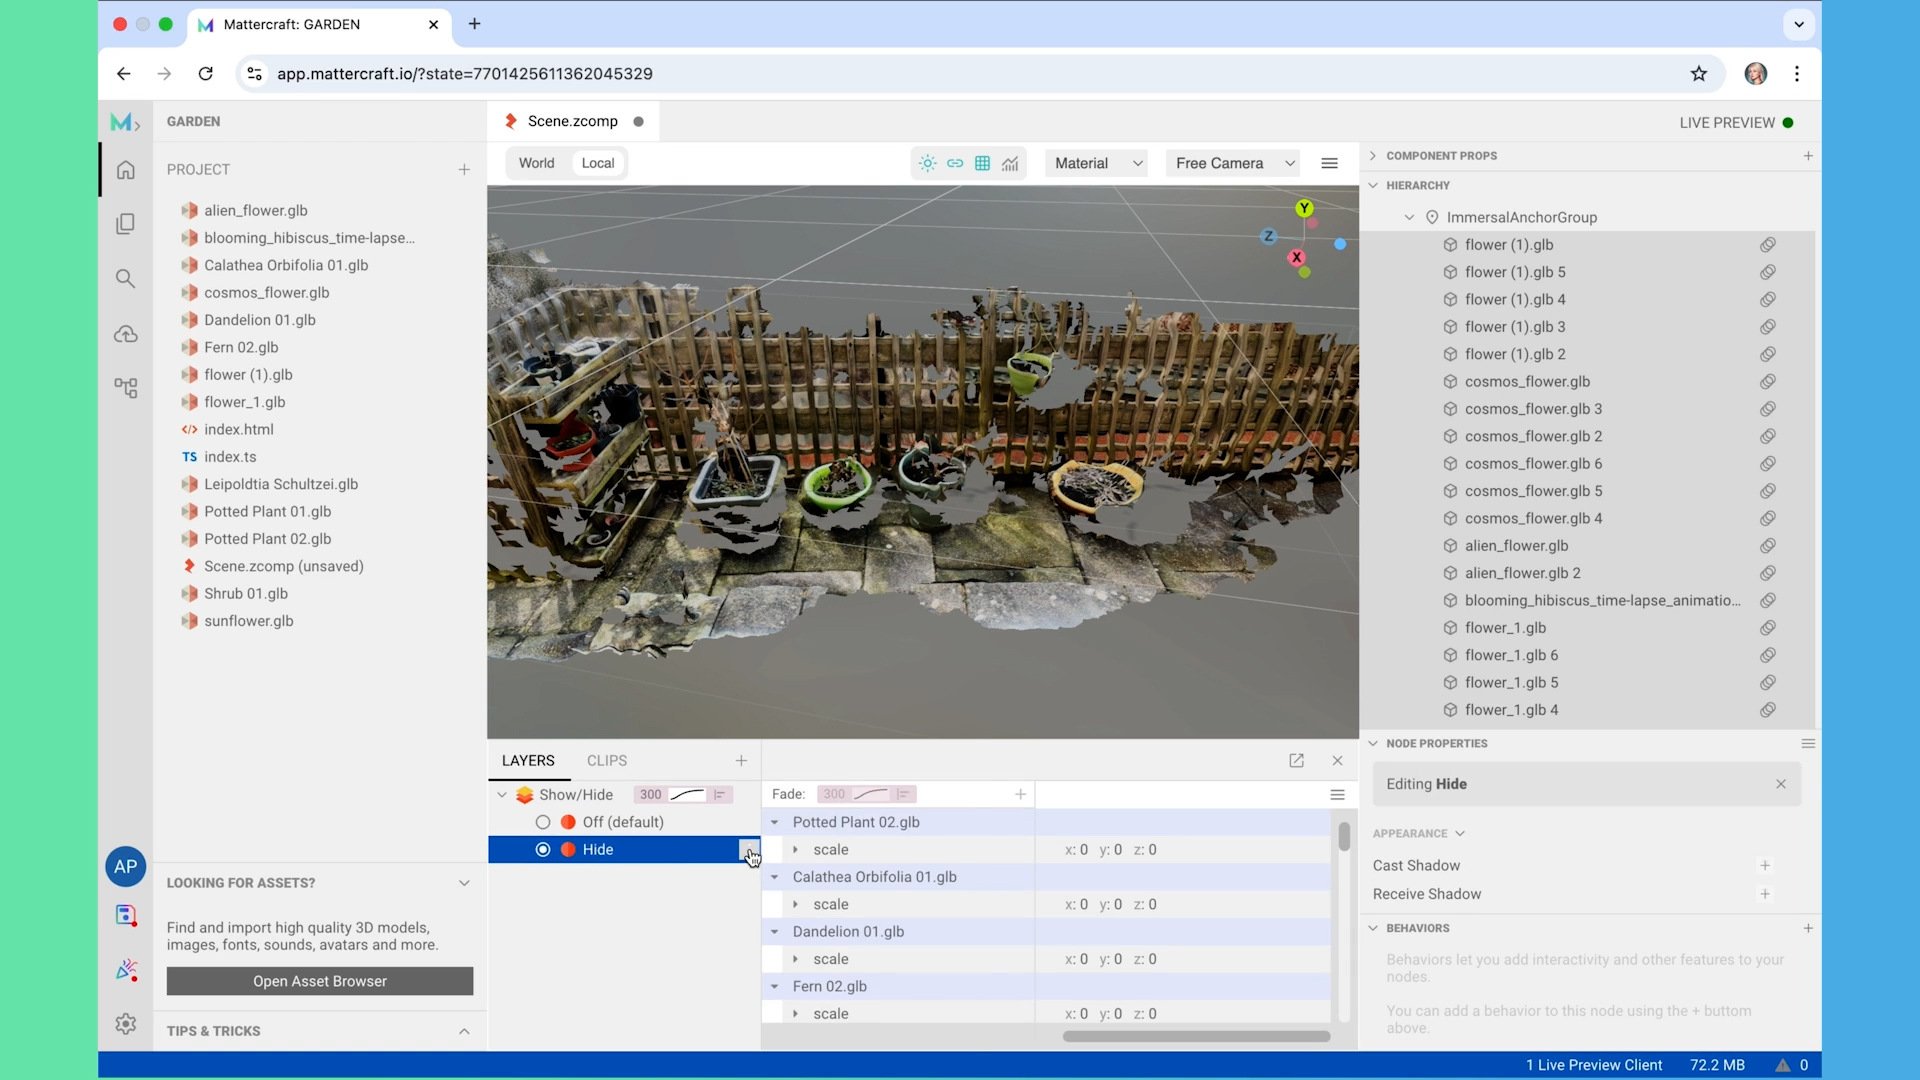The height and width of the screenshot is (1080, 1920).
Task: Open the search icon in the left sidebar
Action: pyautogui.click(x=125, y=278)
